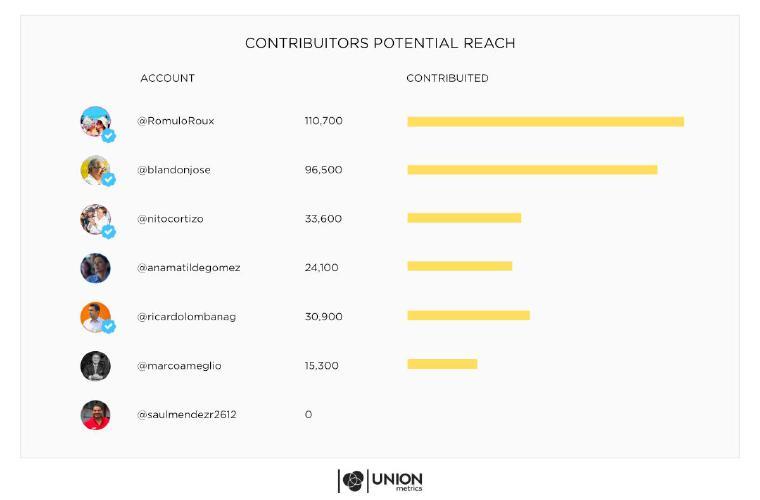Image resolution: width=760 pixels, height=500 pixels.
Task: Select the @marcoameglio handle text
Action: pos(179,366)
